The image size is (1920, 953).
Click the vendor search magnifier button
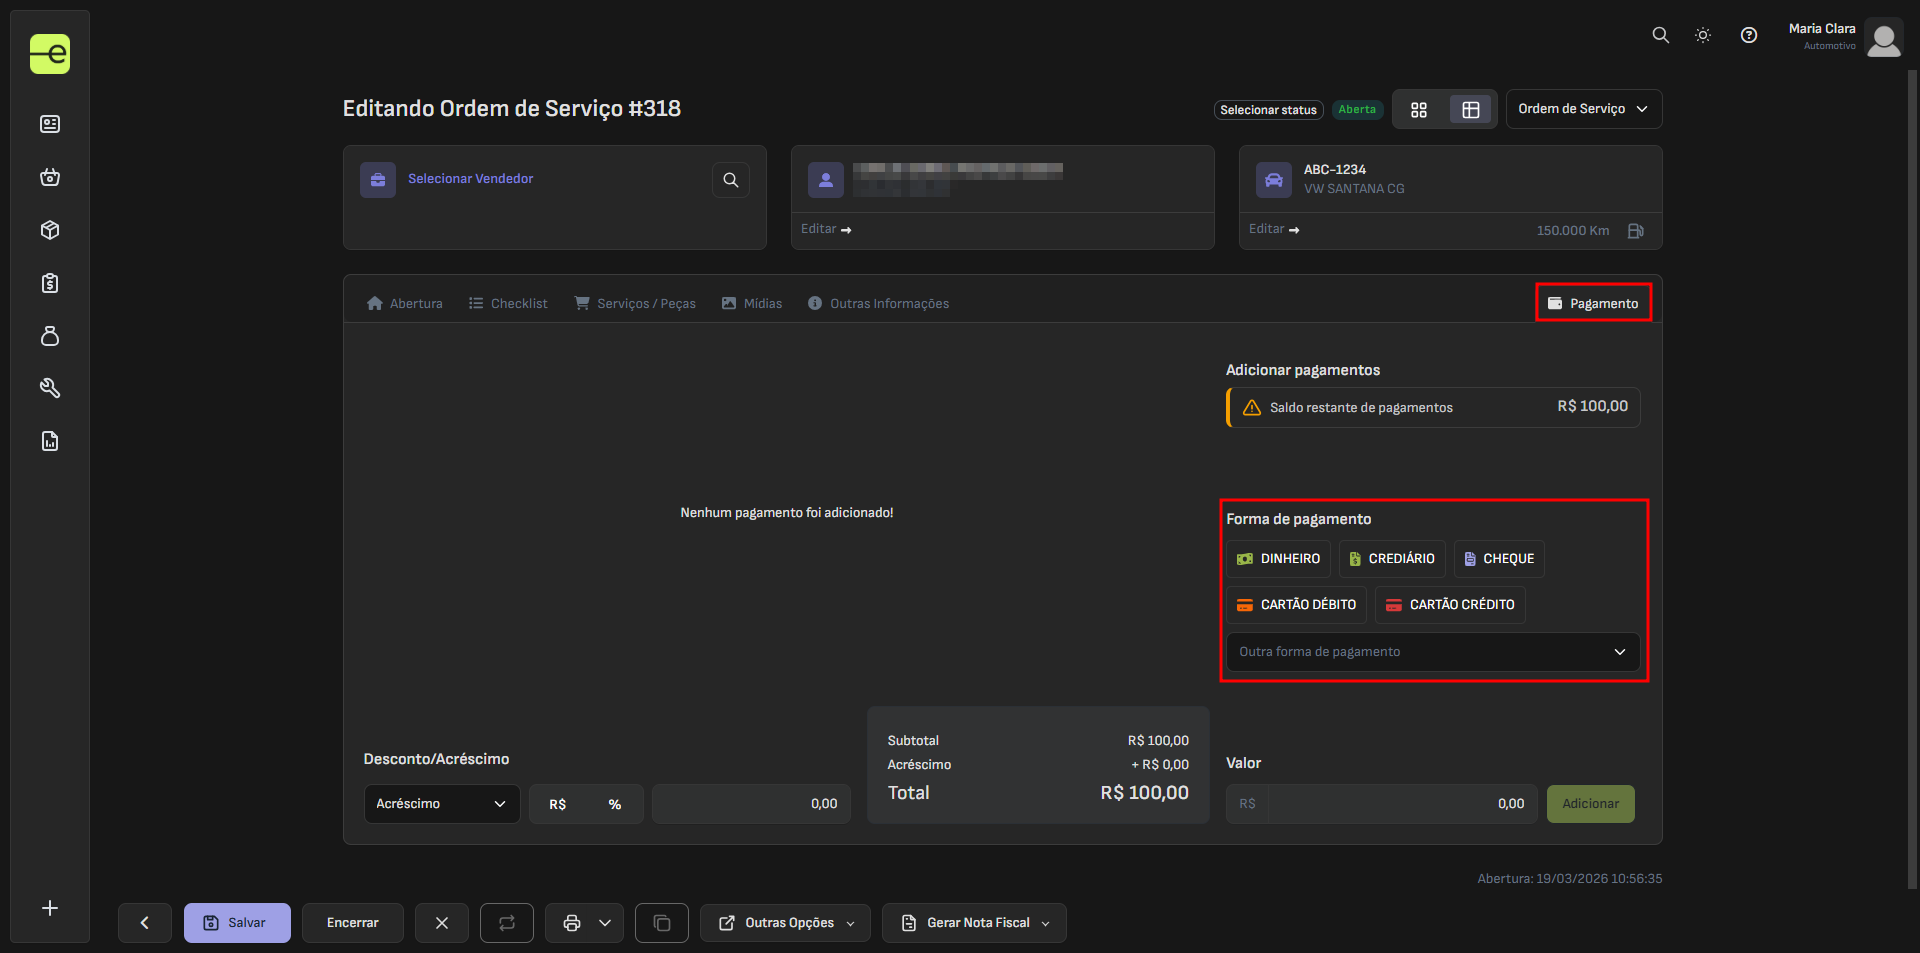(731, 180)
